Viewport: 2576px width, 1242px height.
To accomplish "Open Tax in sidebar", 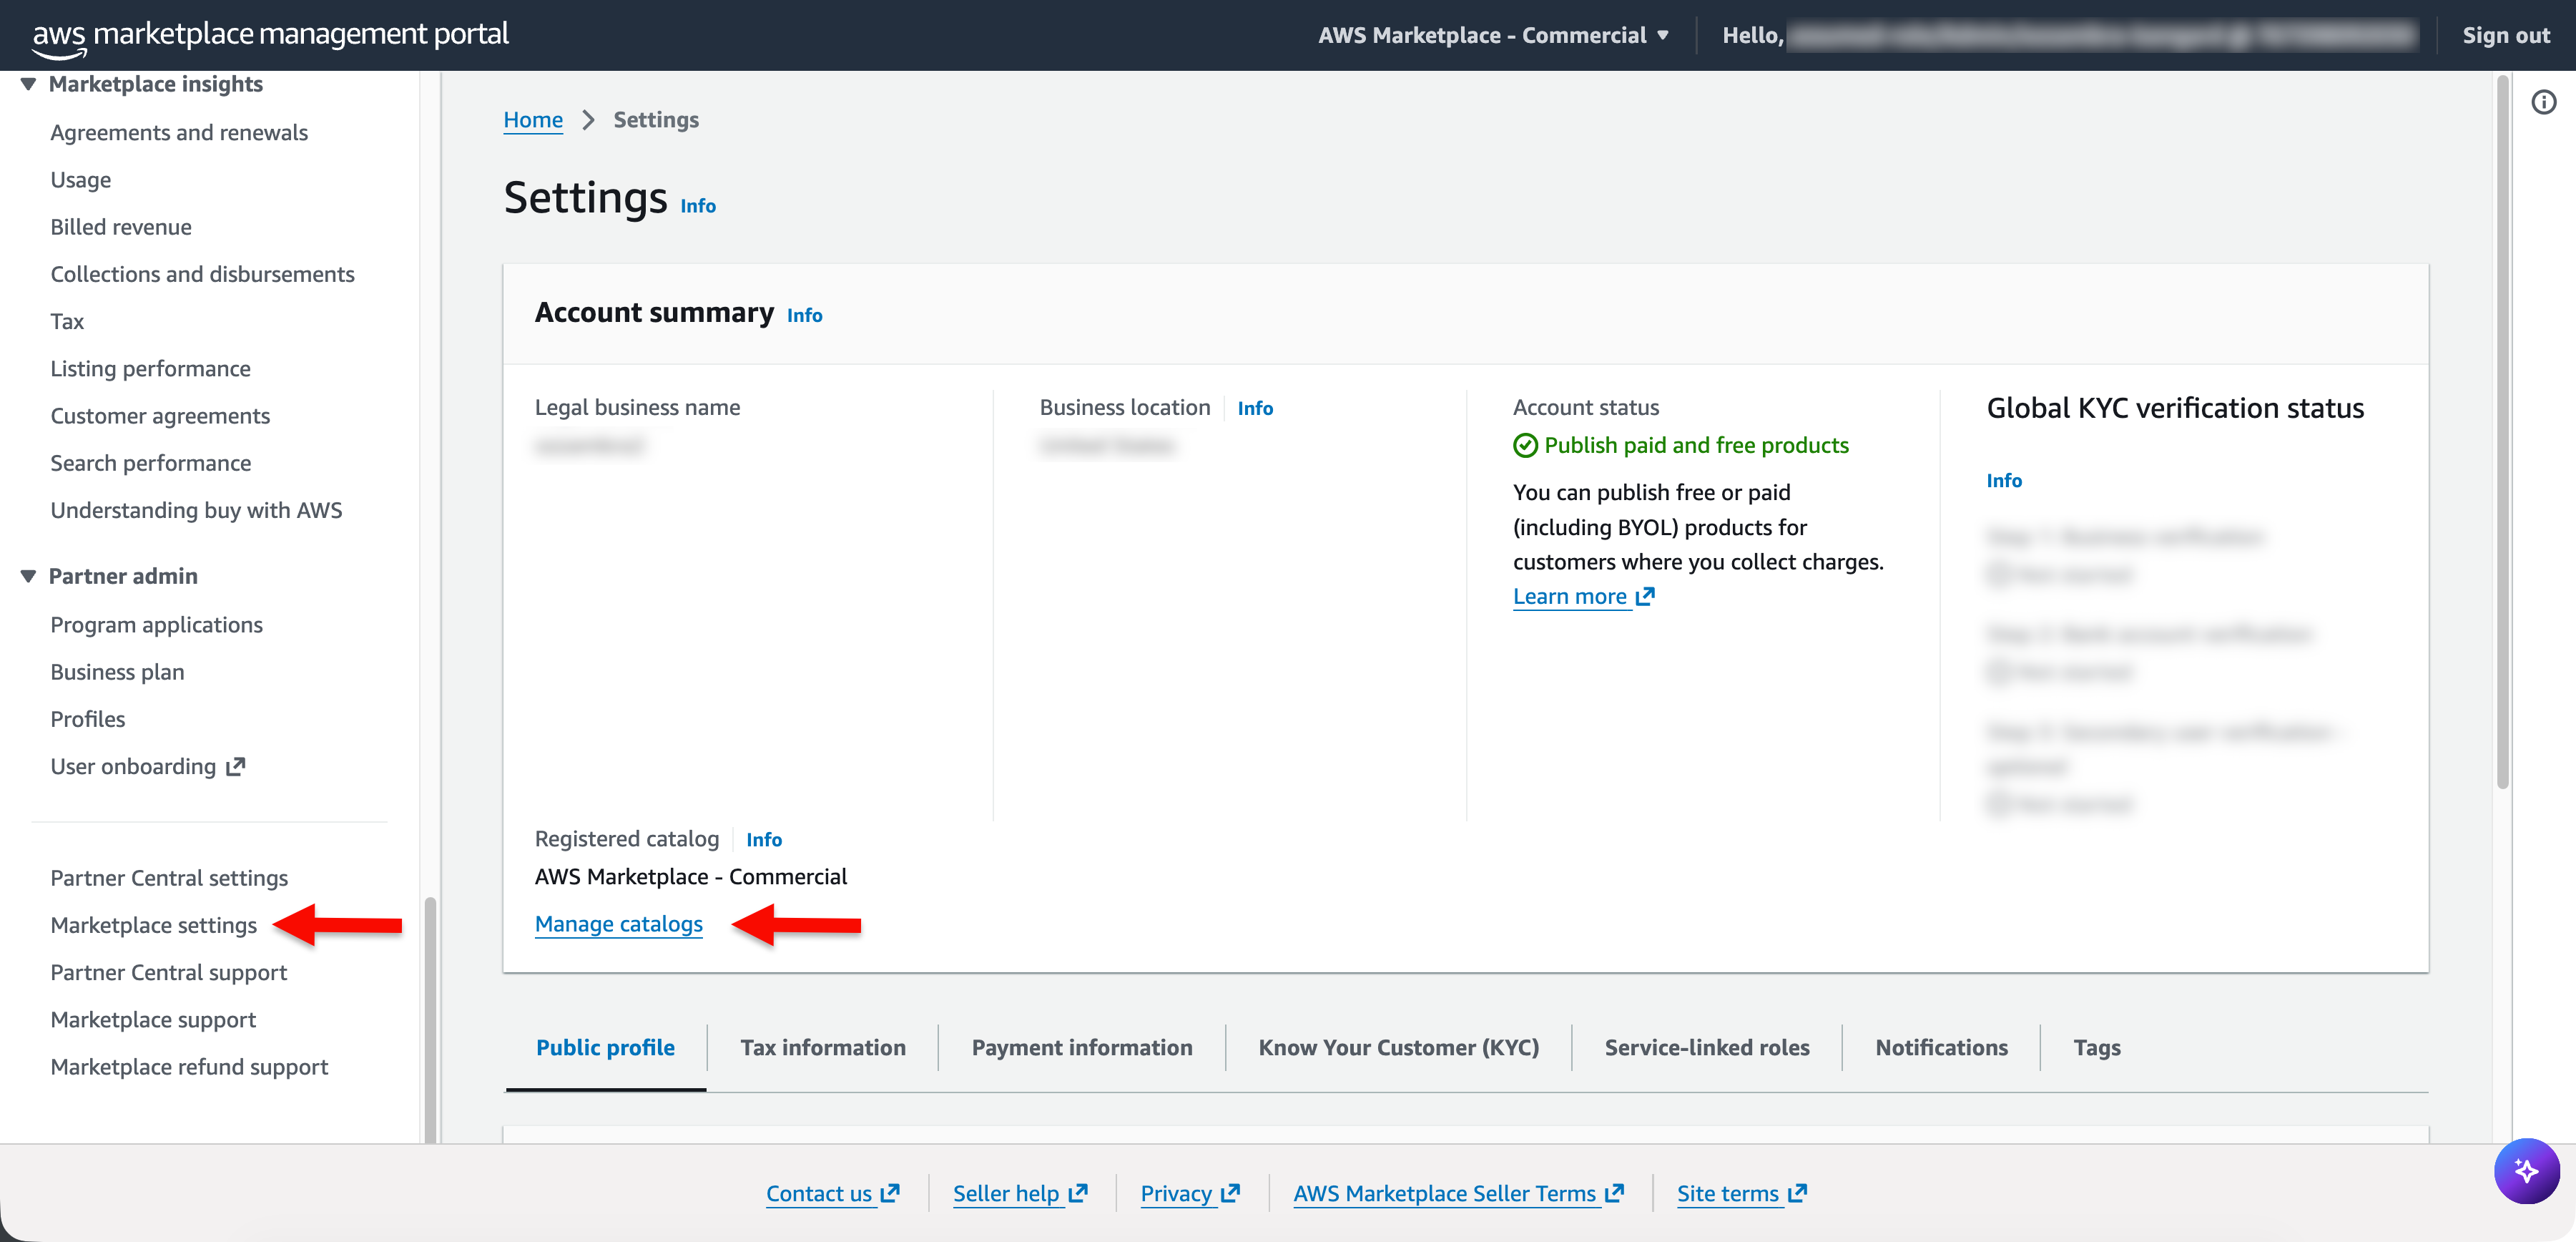I will [67, 321].
